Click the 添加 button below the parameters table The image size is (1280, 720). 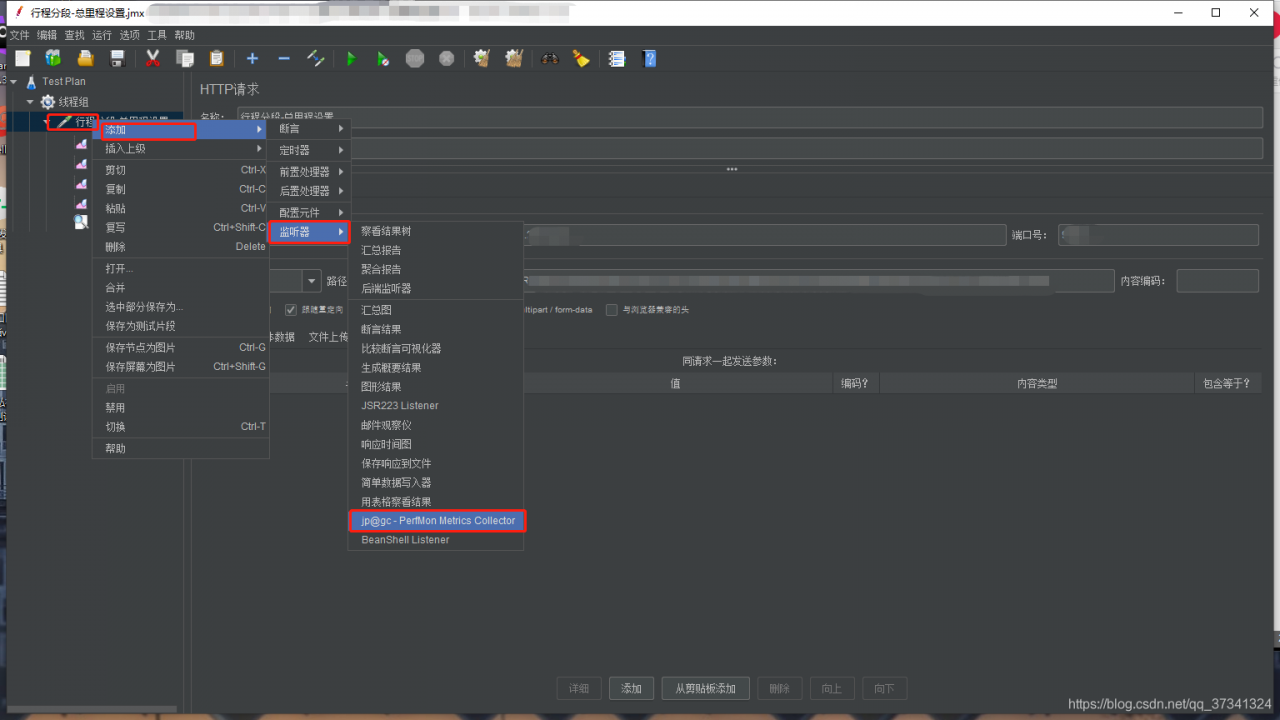coord(631,688)
